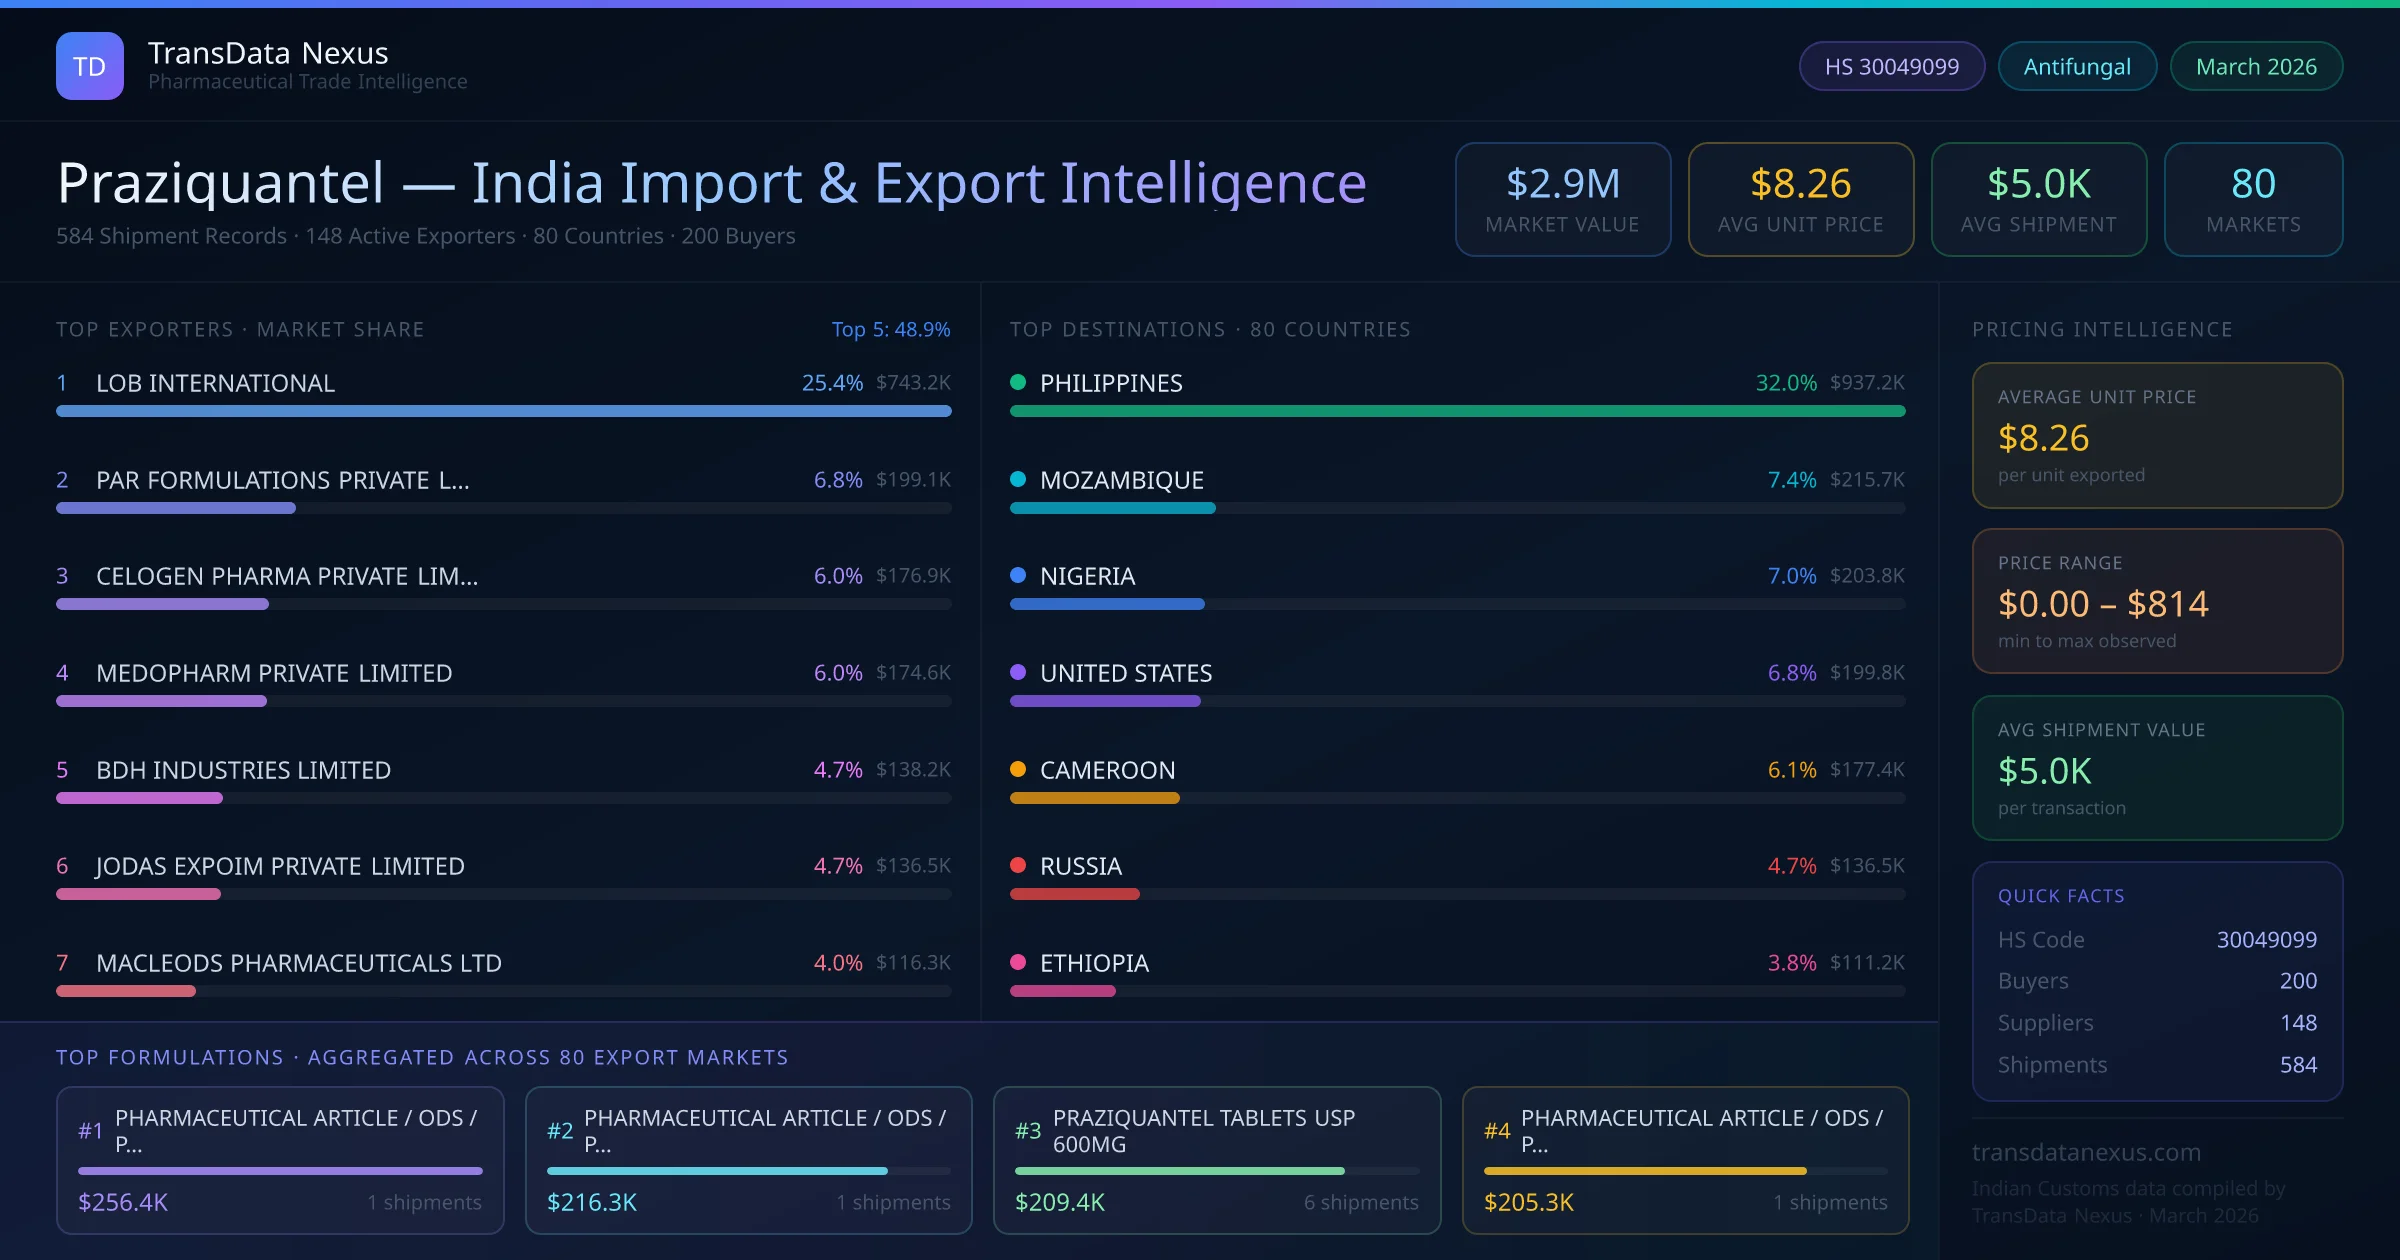2400x1260 pixels.
Task: Click the March 2026 date tag
Action: tap(2255, 66)
